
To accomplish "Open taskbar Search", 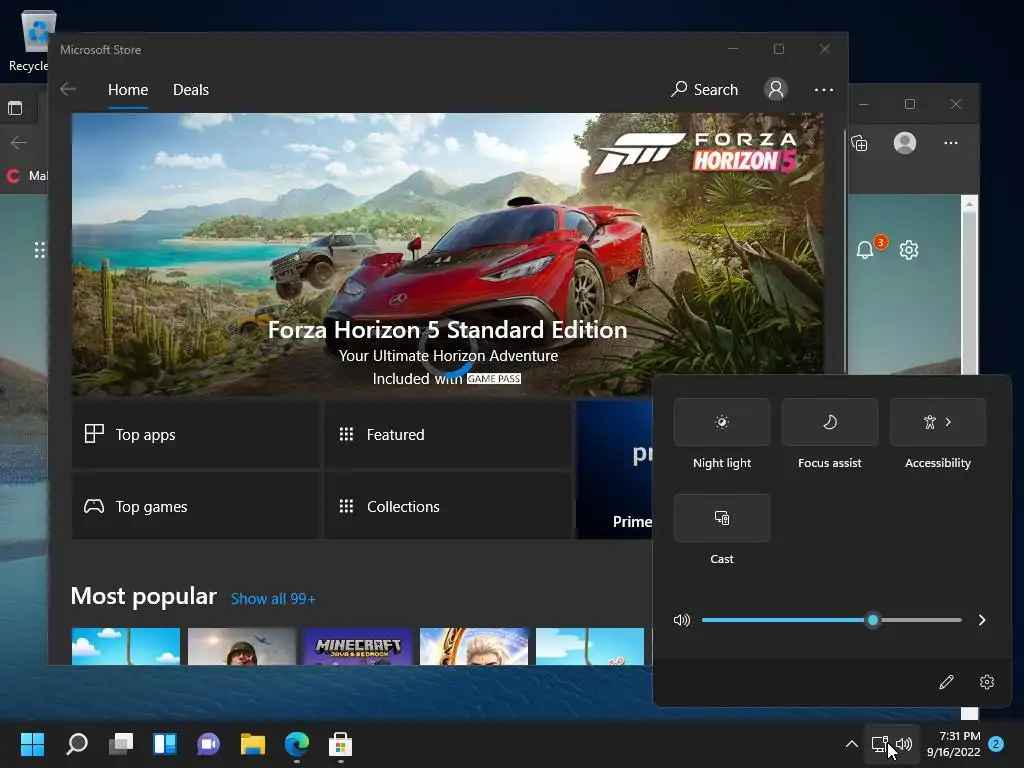I will pyautogui.click(x=77, y=744).
